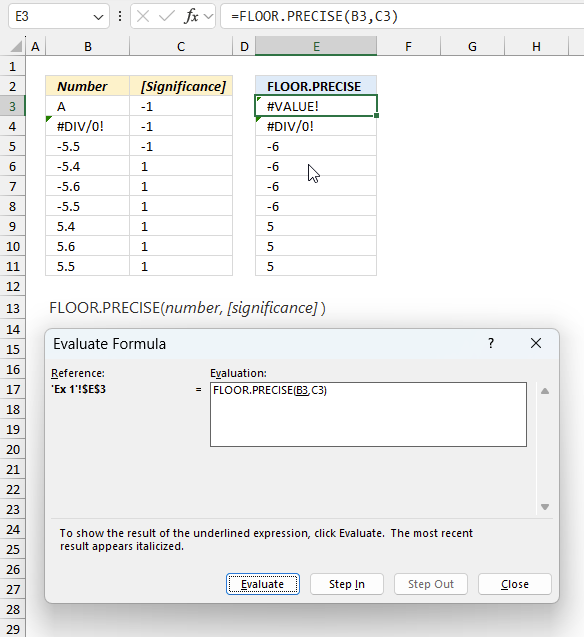Image resolution: width=584 pixels, height=637 pixels.
Task: Select cell E3 showing #VALUE!
Action: 316,106
